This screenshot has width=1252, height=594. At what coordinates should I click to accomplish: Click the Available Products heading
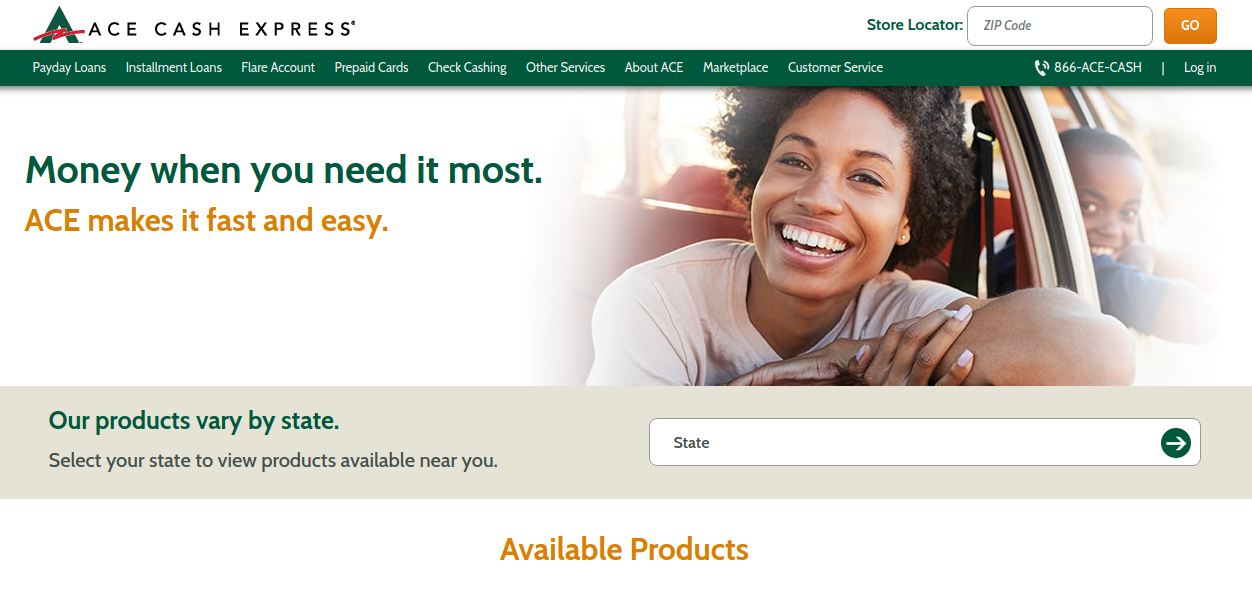(x=624, y=549)
